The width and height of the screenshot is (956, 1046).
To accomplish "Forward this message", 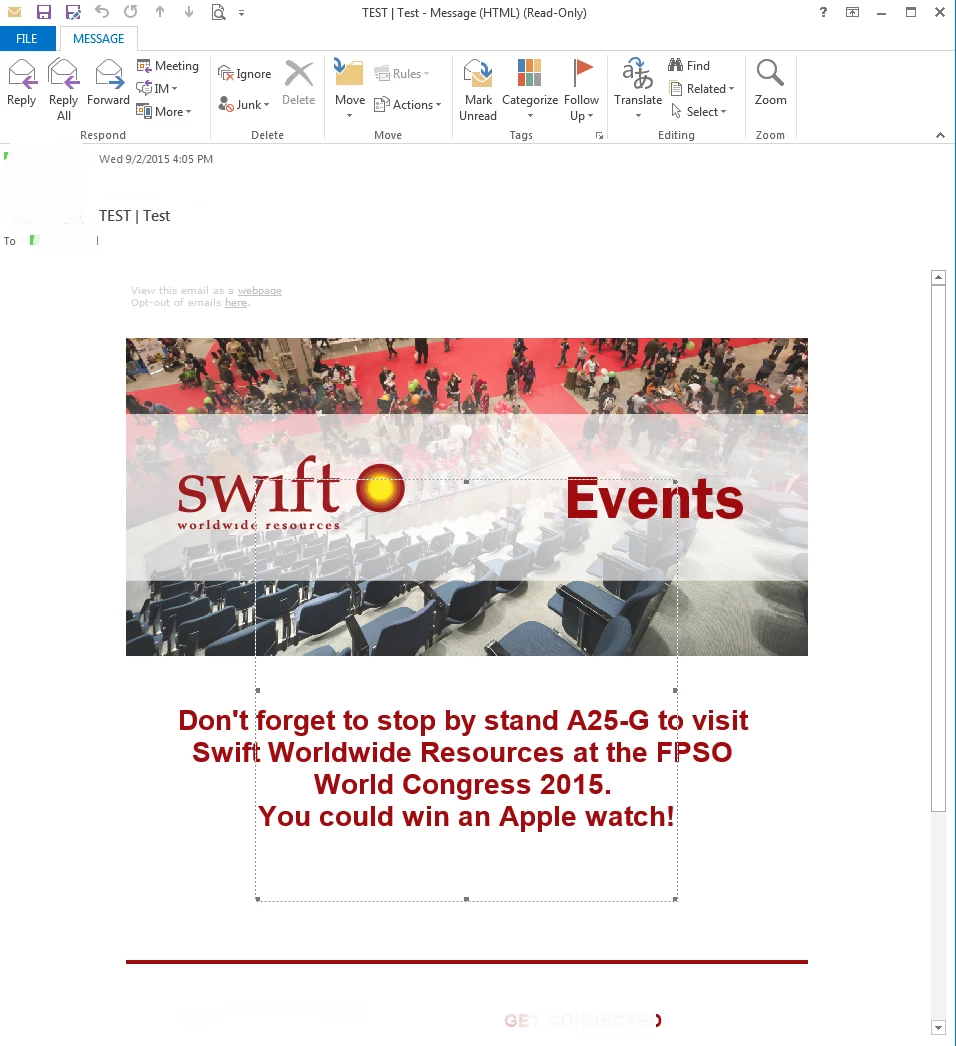I will tap(108, 82).
